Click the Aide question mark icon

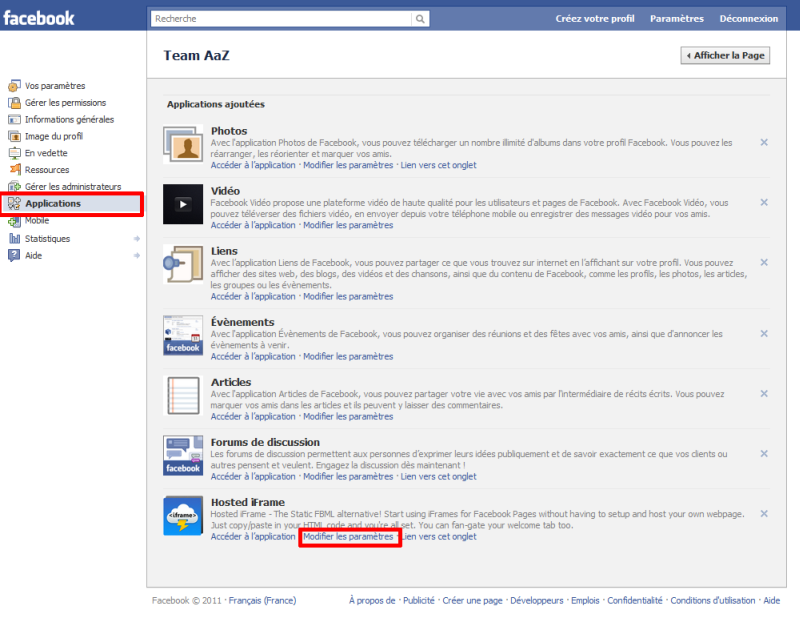coord(14,255)
